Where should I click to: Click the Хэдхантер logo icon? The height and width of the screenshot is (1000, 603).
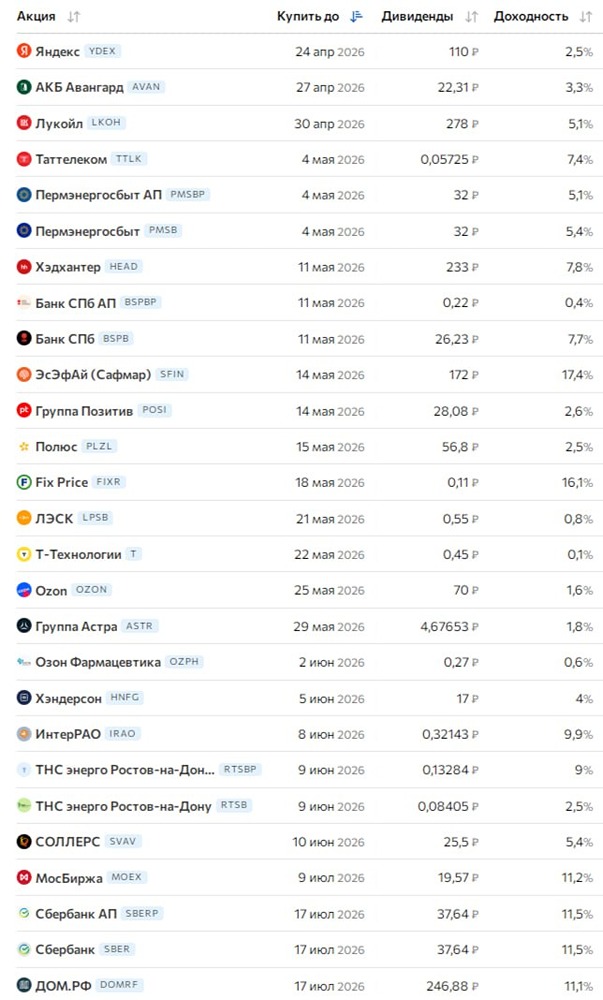tap(24, 267)
